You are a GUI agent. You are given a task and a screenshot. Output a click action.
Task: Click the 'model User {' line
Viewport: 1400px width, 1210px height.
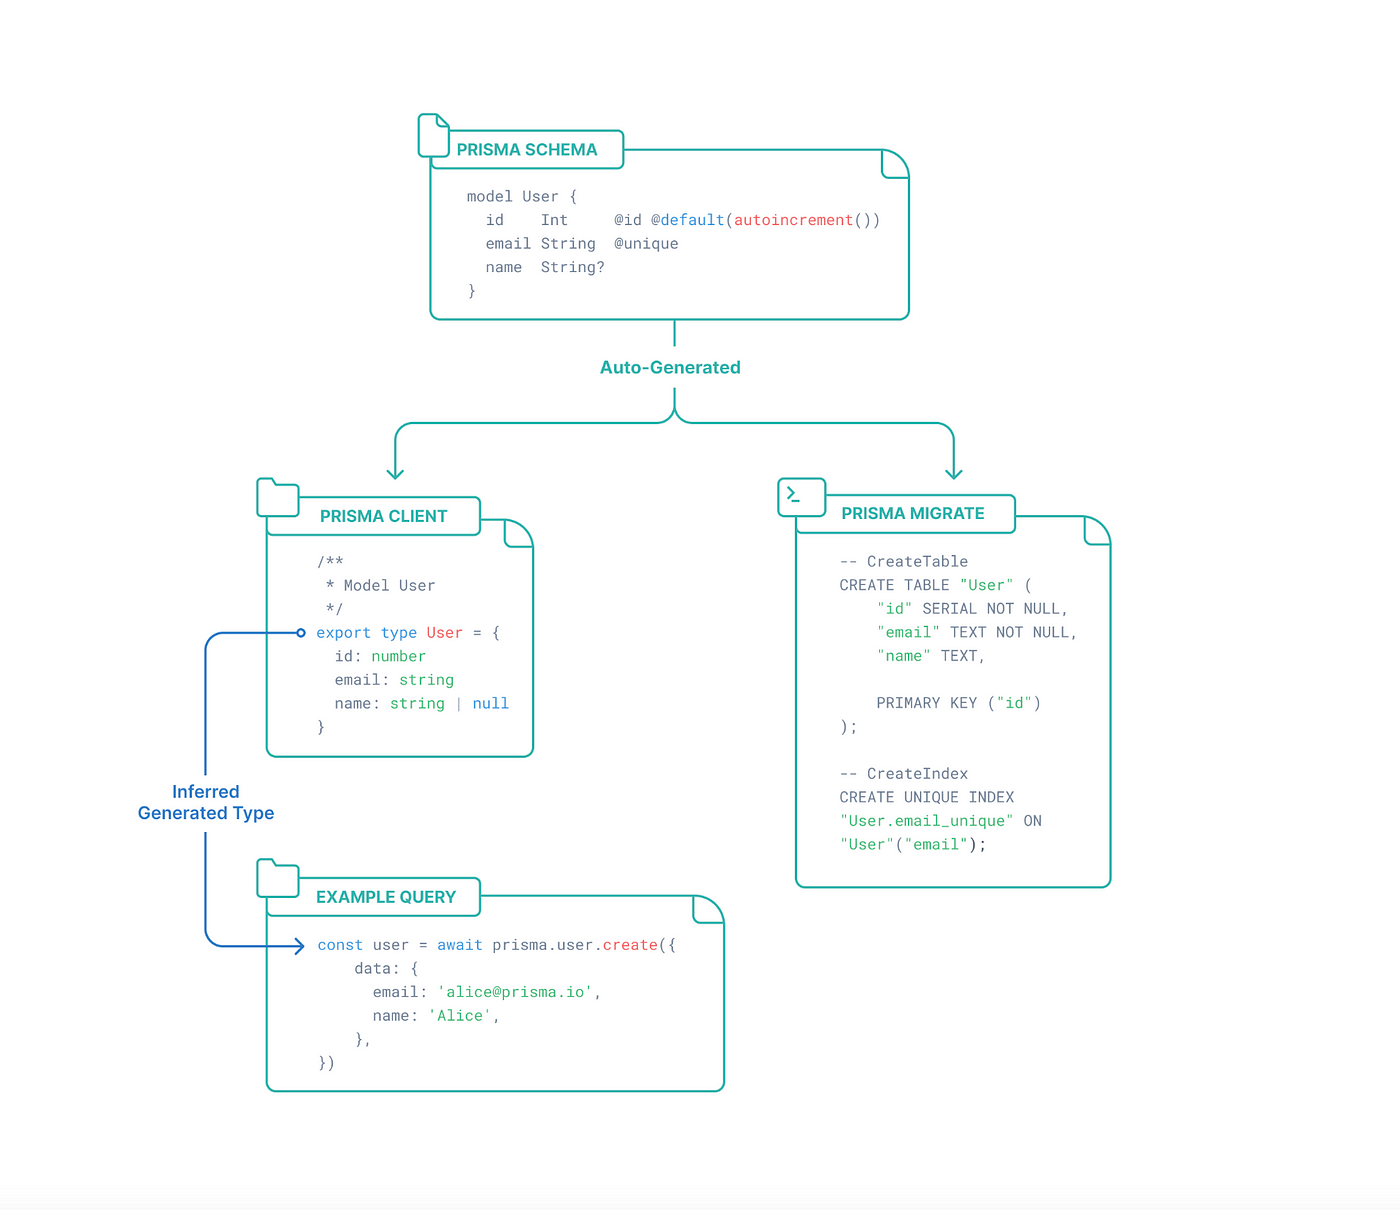522,197
